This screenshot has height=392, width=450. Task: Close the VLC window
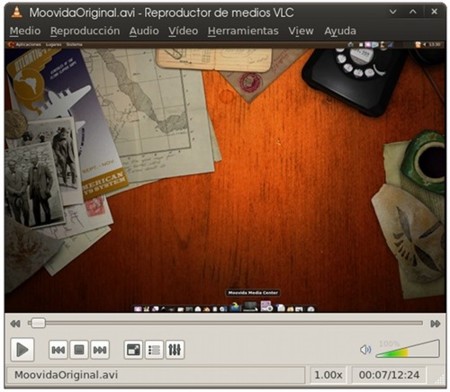[434, 12]
